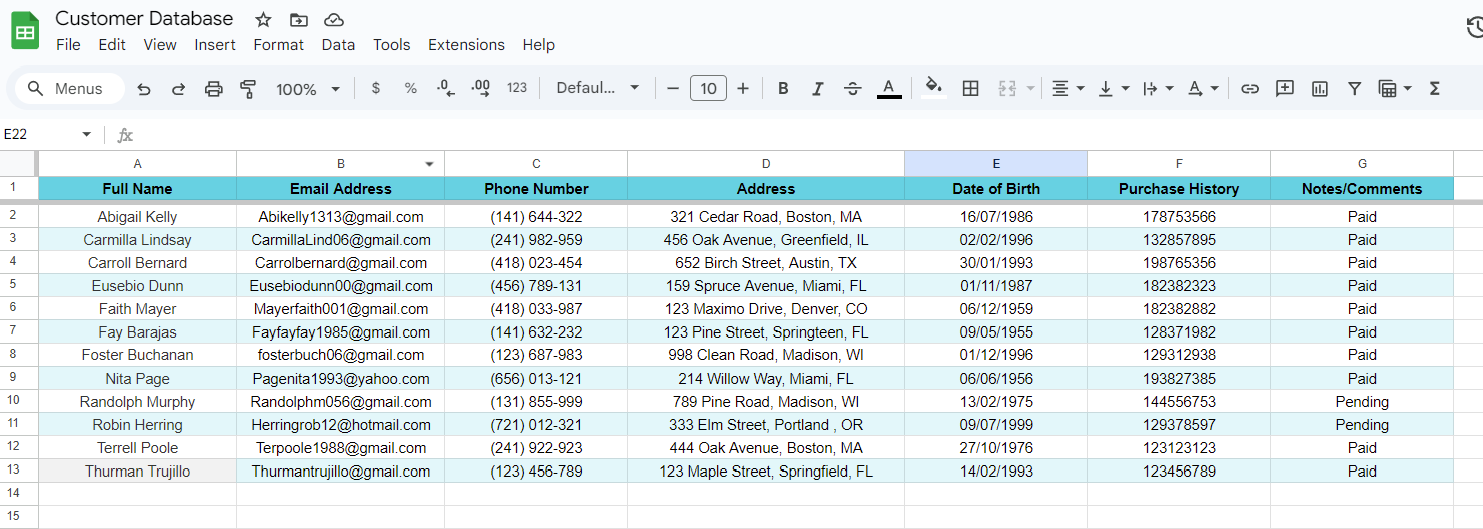
Task: Open the zoom 100% dropdown
Action: click(x=308, y=89)
